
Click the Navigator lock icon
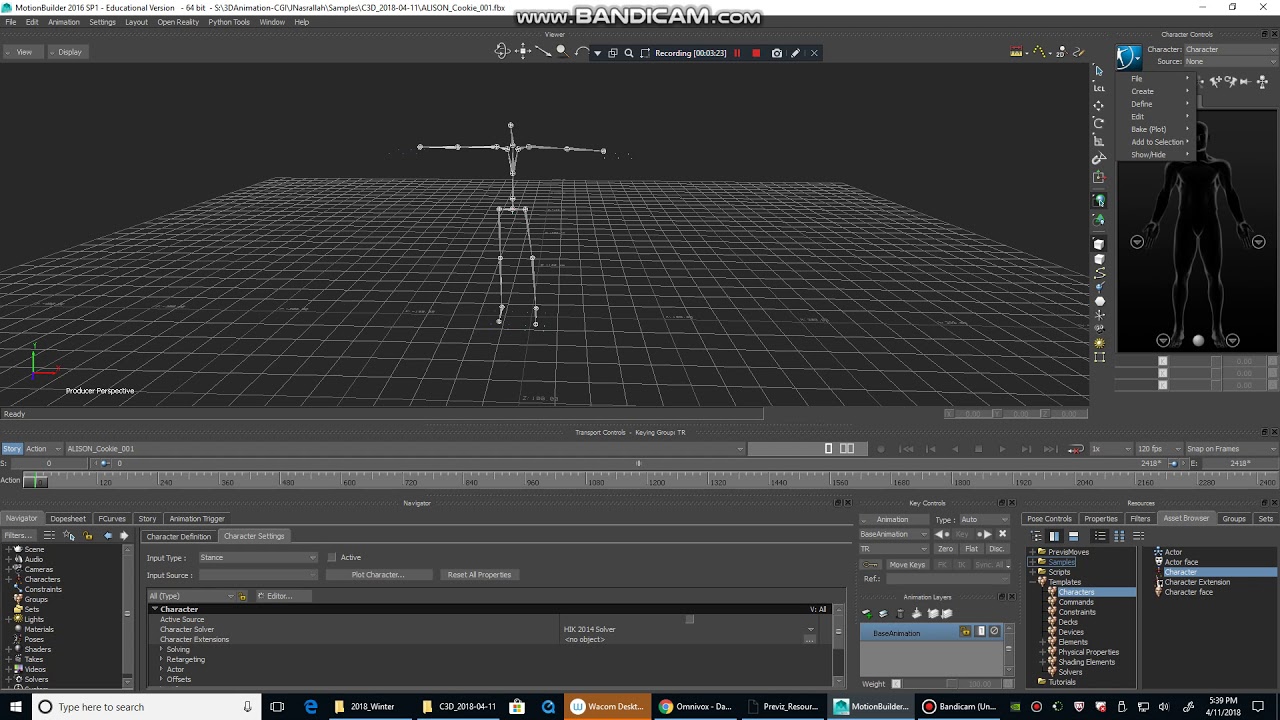[88, 536]
